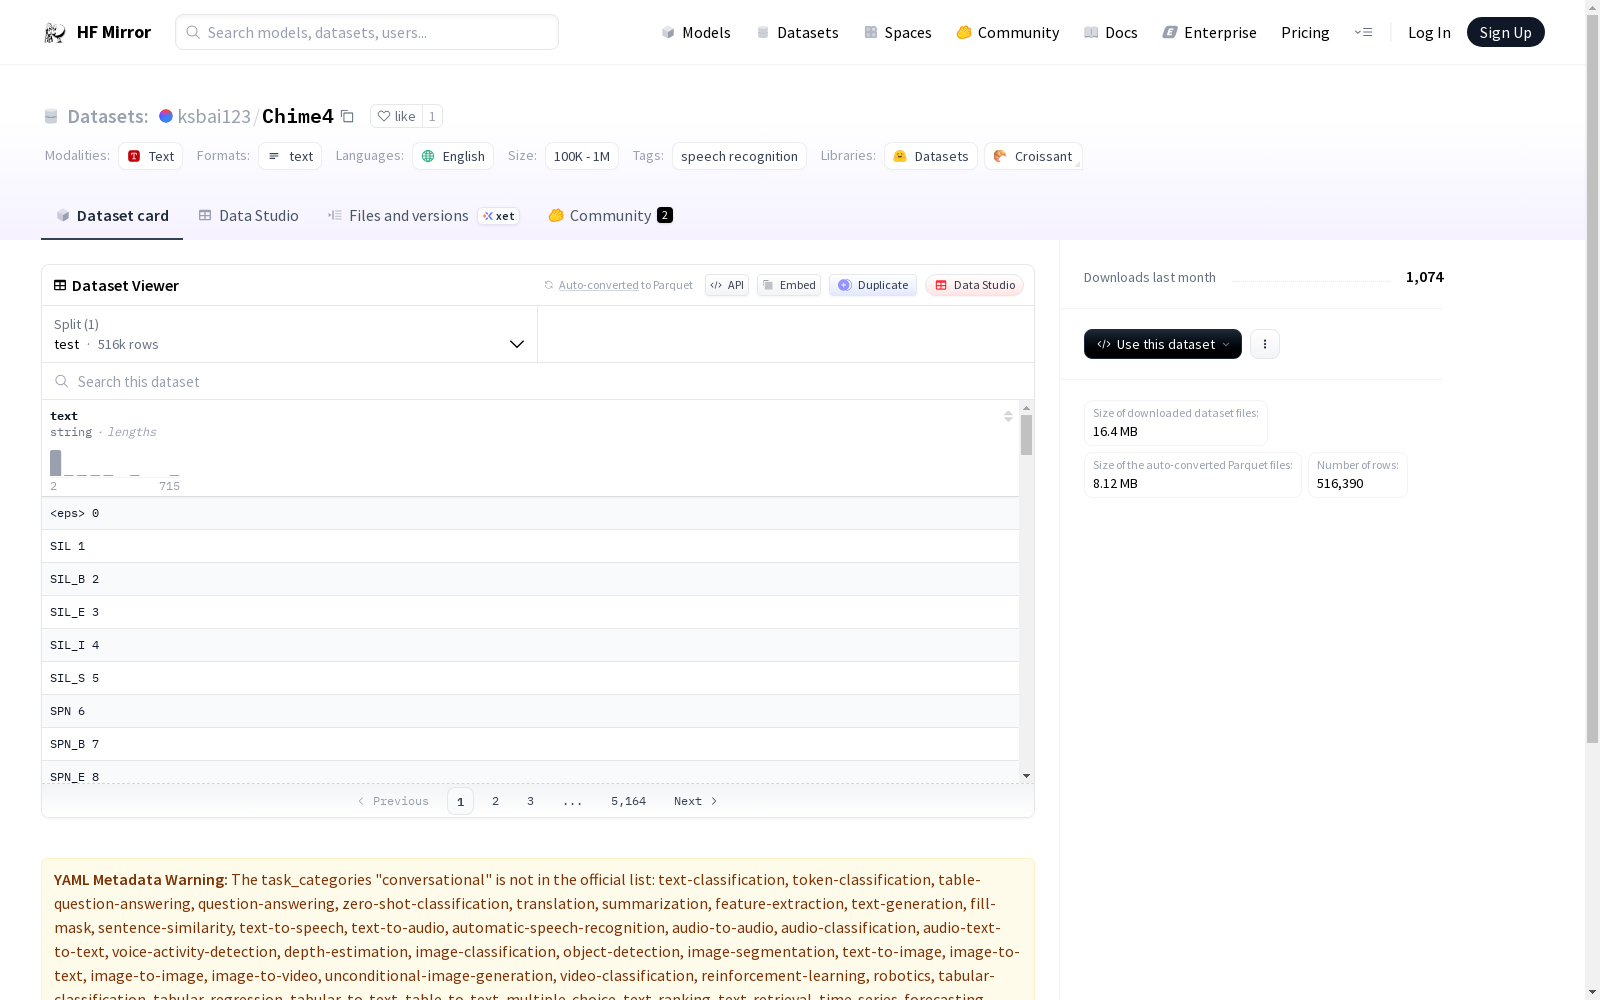Select the row 'SIL_E 3'
This screenshot has width=1600, height=1000.
tap(530, 612)
